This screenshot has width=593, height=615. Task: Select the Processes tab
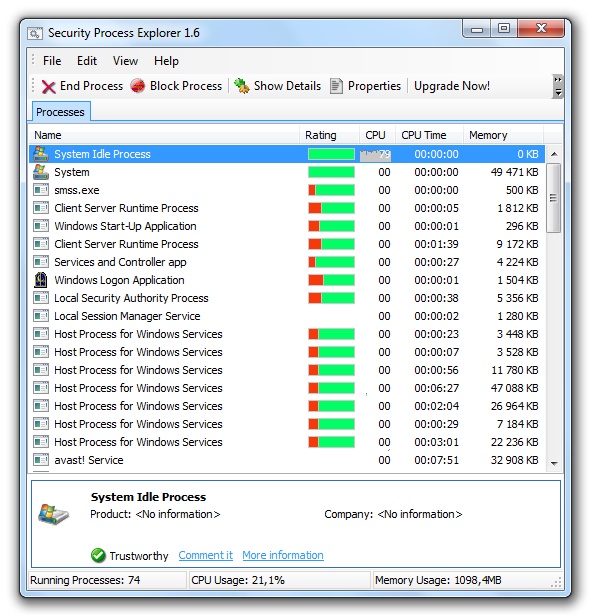tap(60, 112)
